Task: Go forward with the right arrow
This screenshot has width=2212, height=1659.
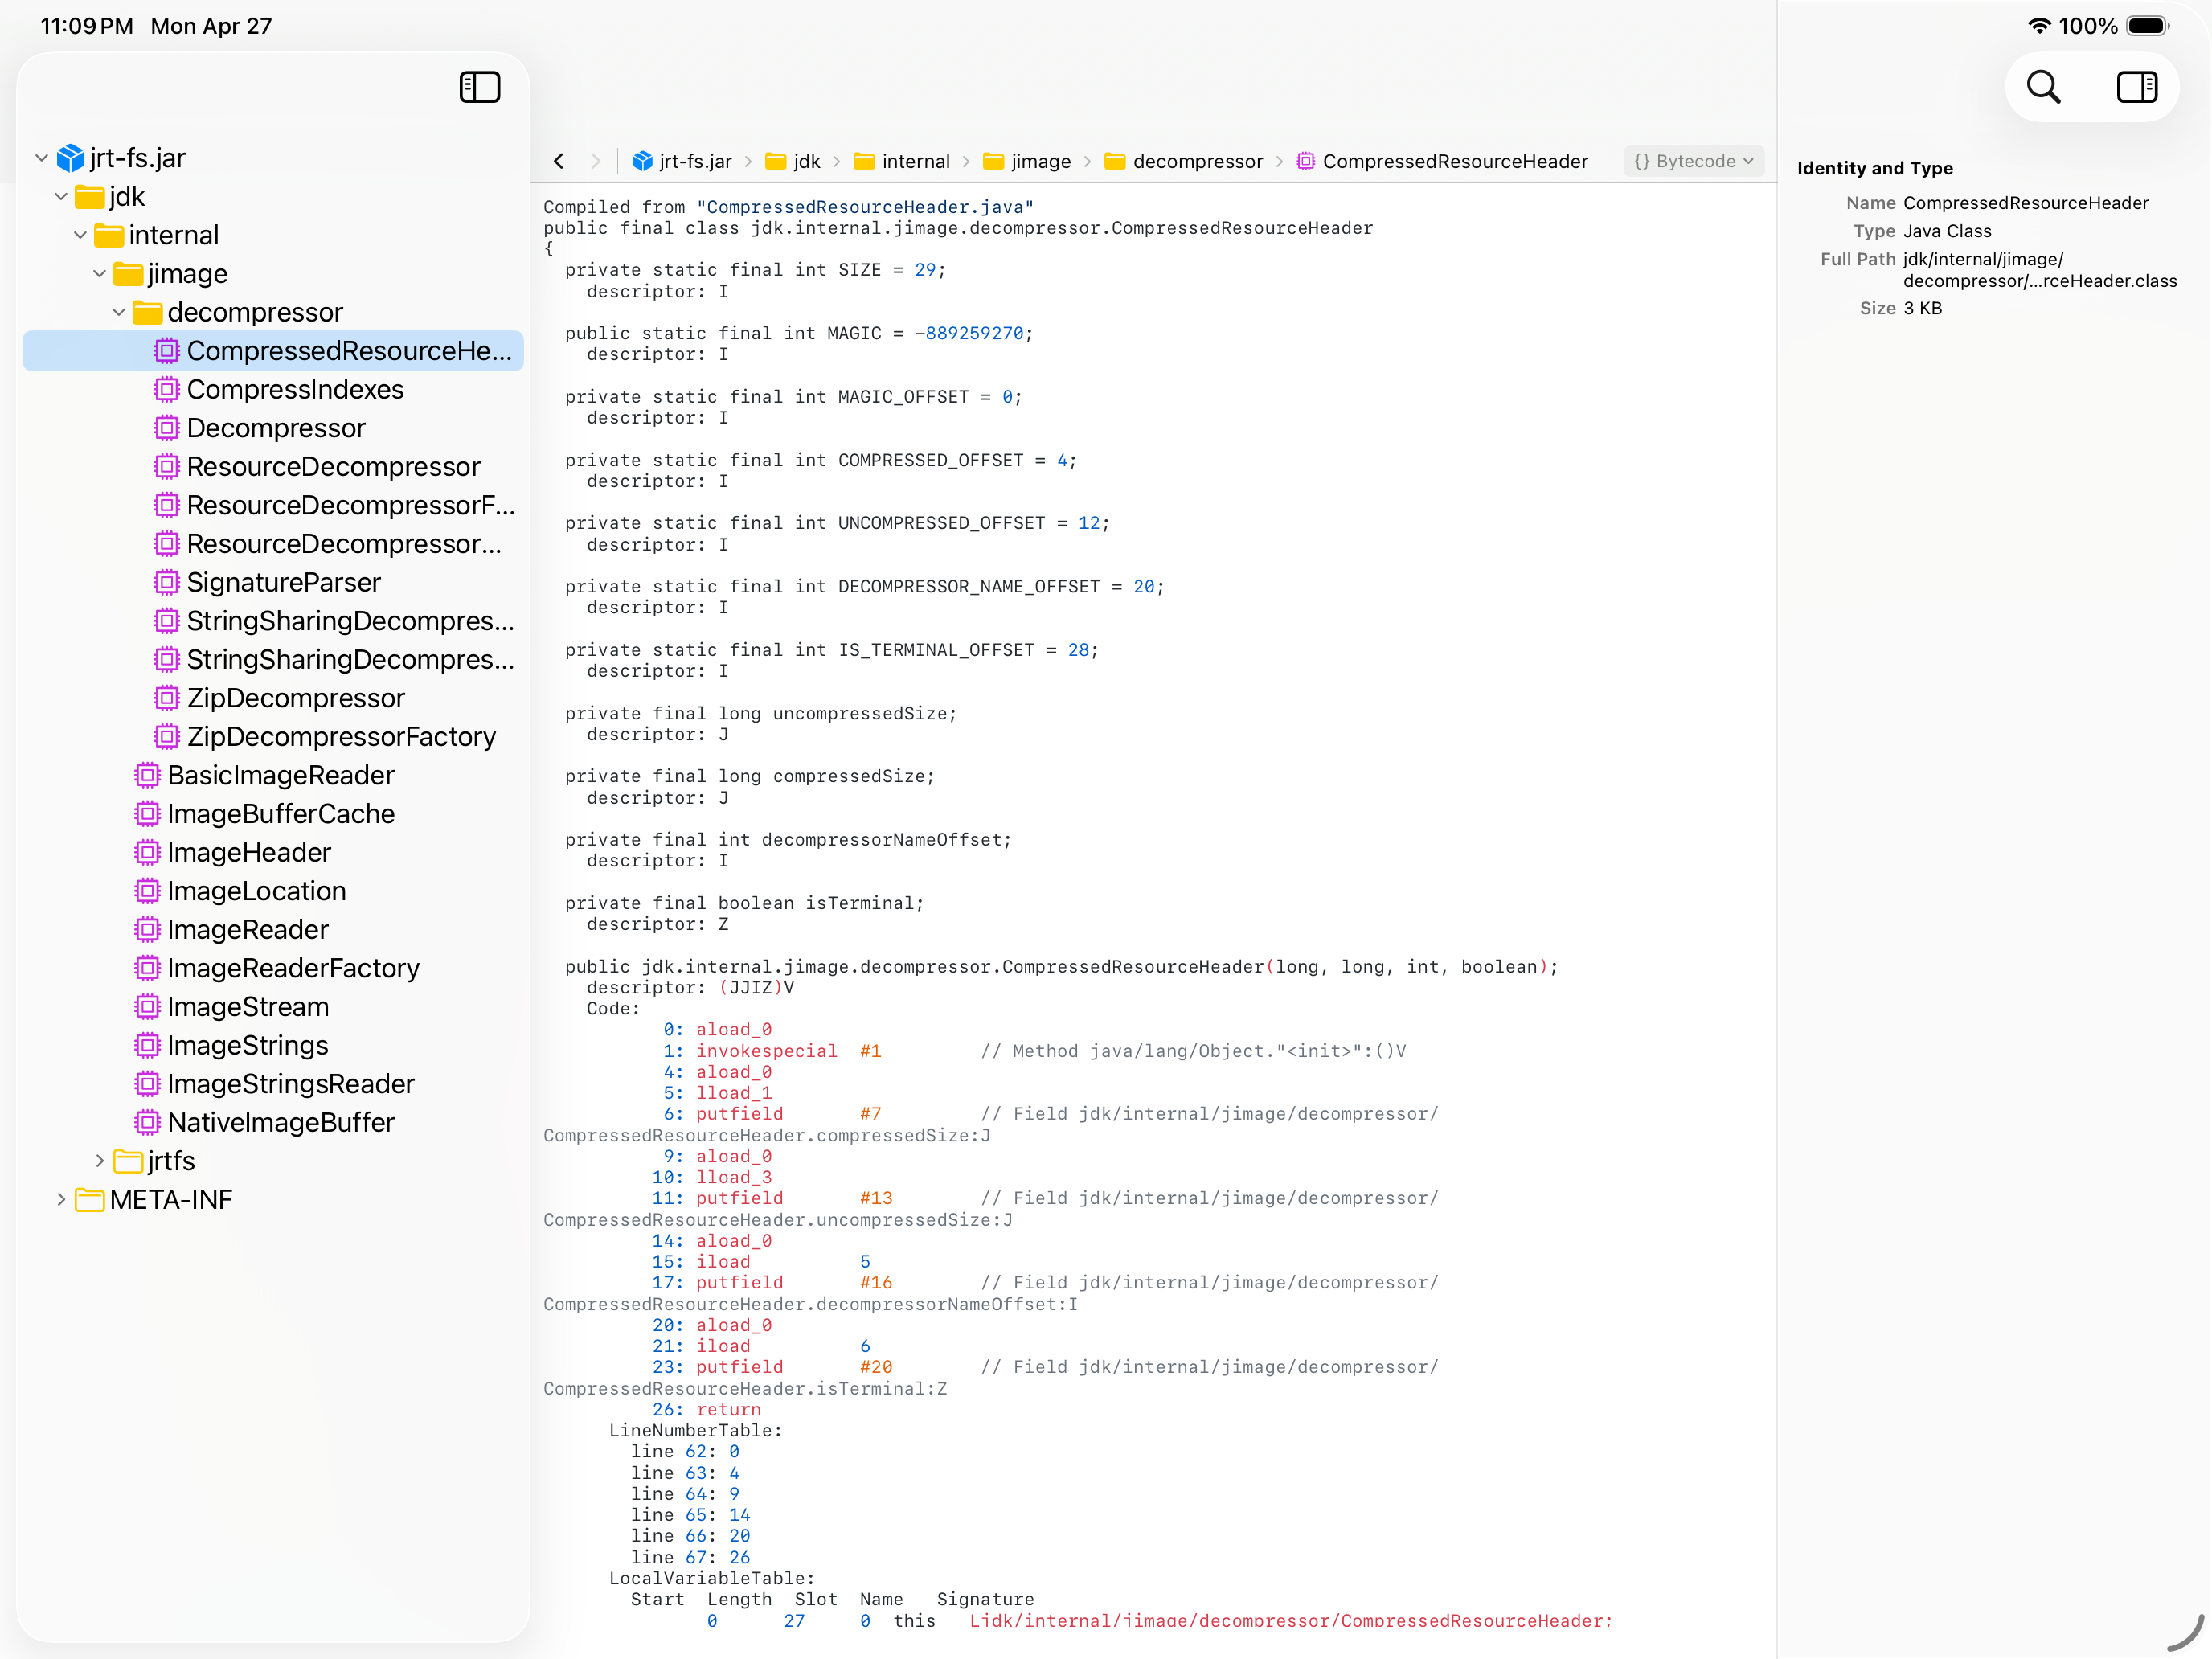Action: 596,161
